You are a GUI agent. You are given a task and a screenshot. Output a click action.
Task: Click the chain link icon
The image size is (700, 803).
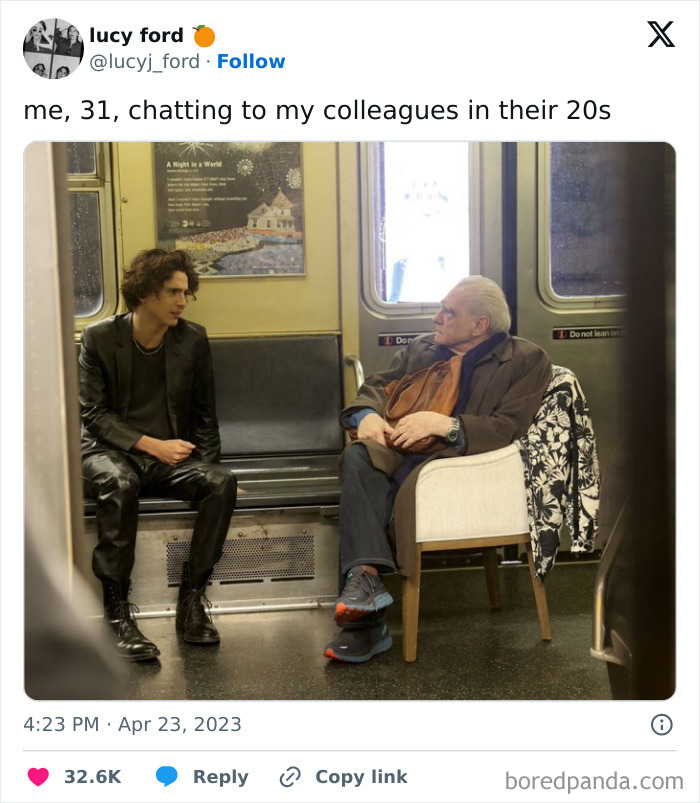point(290,777)
